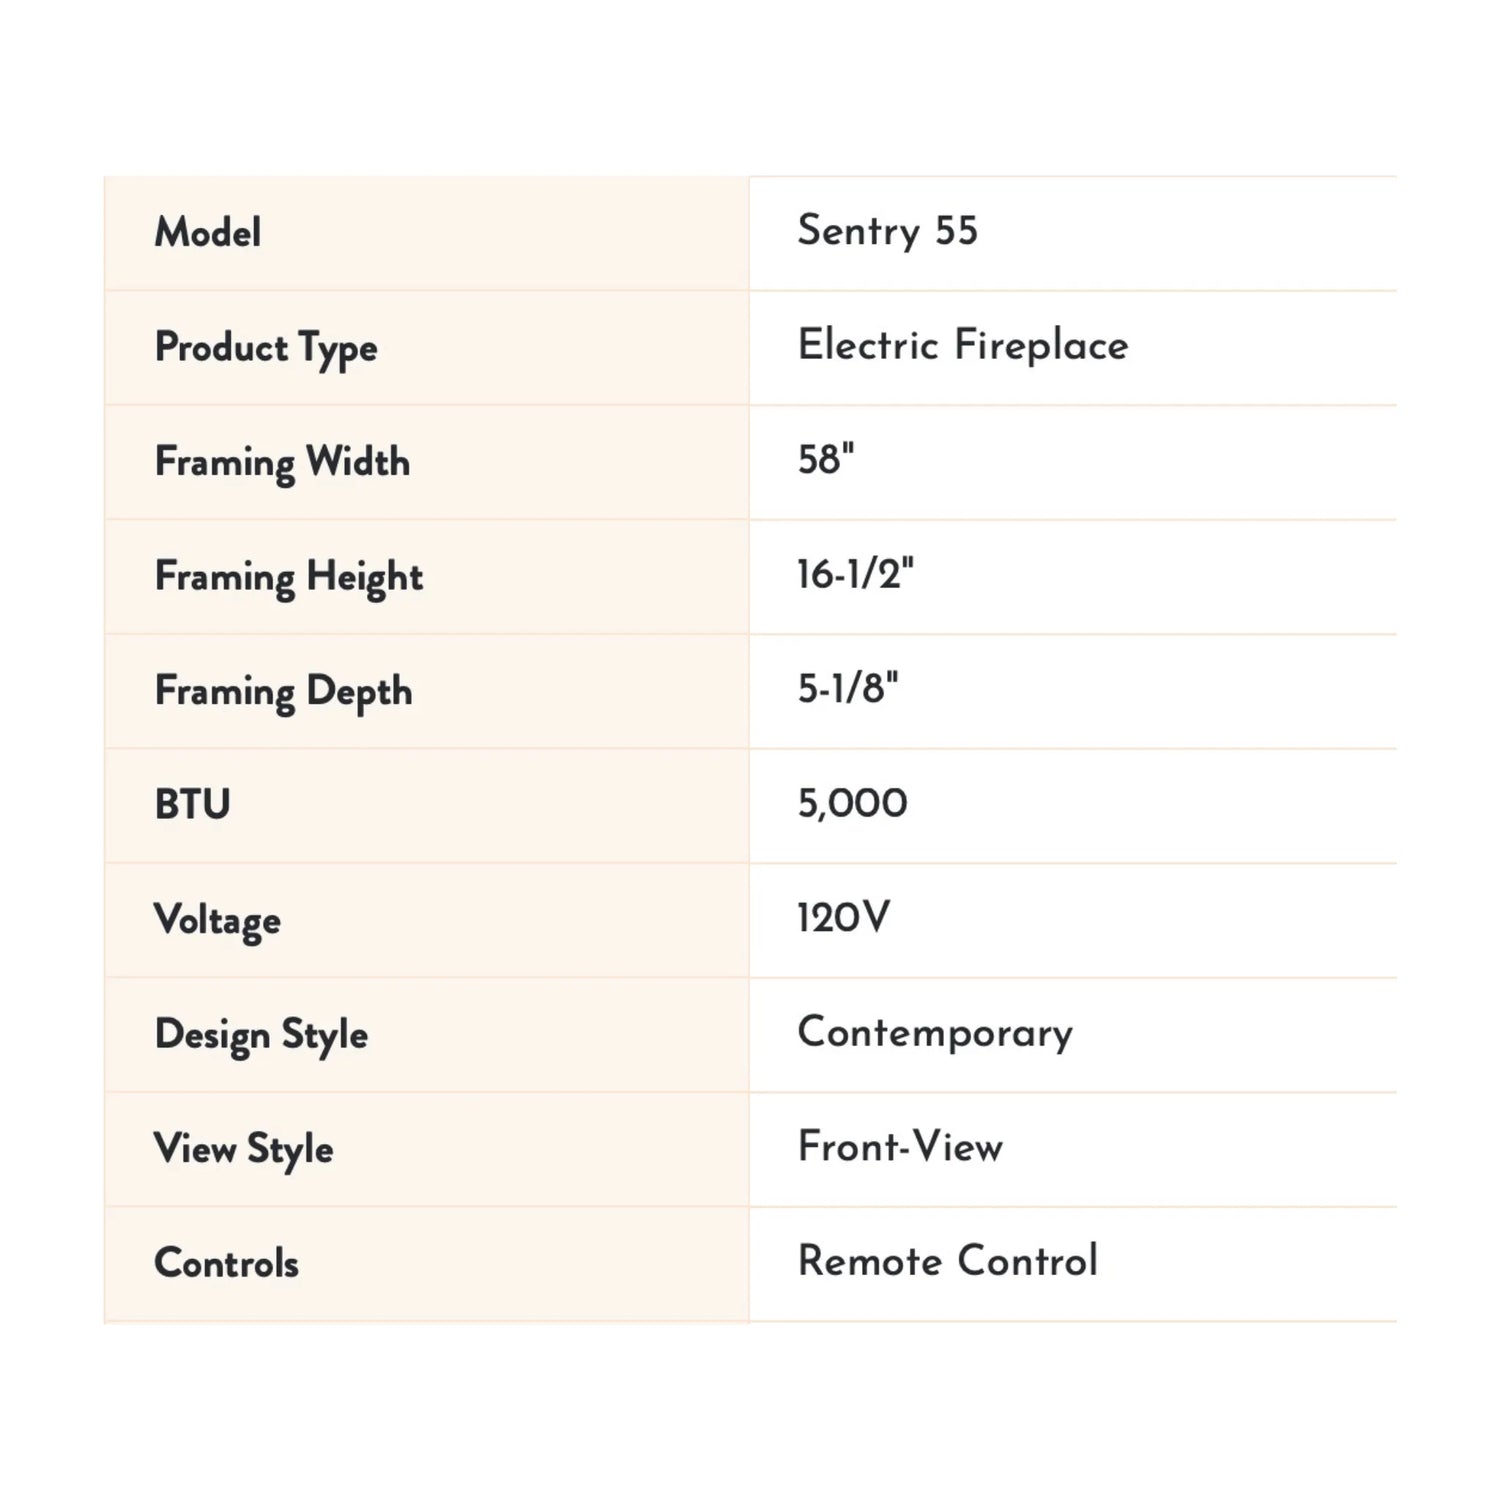Click the Voltage label
The image size is (1500, 1500).
(x=217, y=920)
